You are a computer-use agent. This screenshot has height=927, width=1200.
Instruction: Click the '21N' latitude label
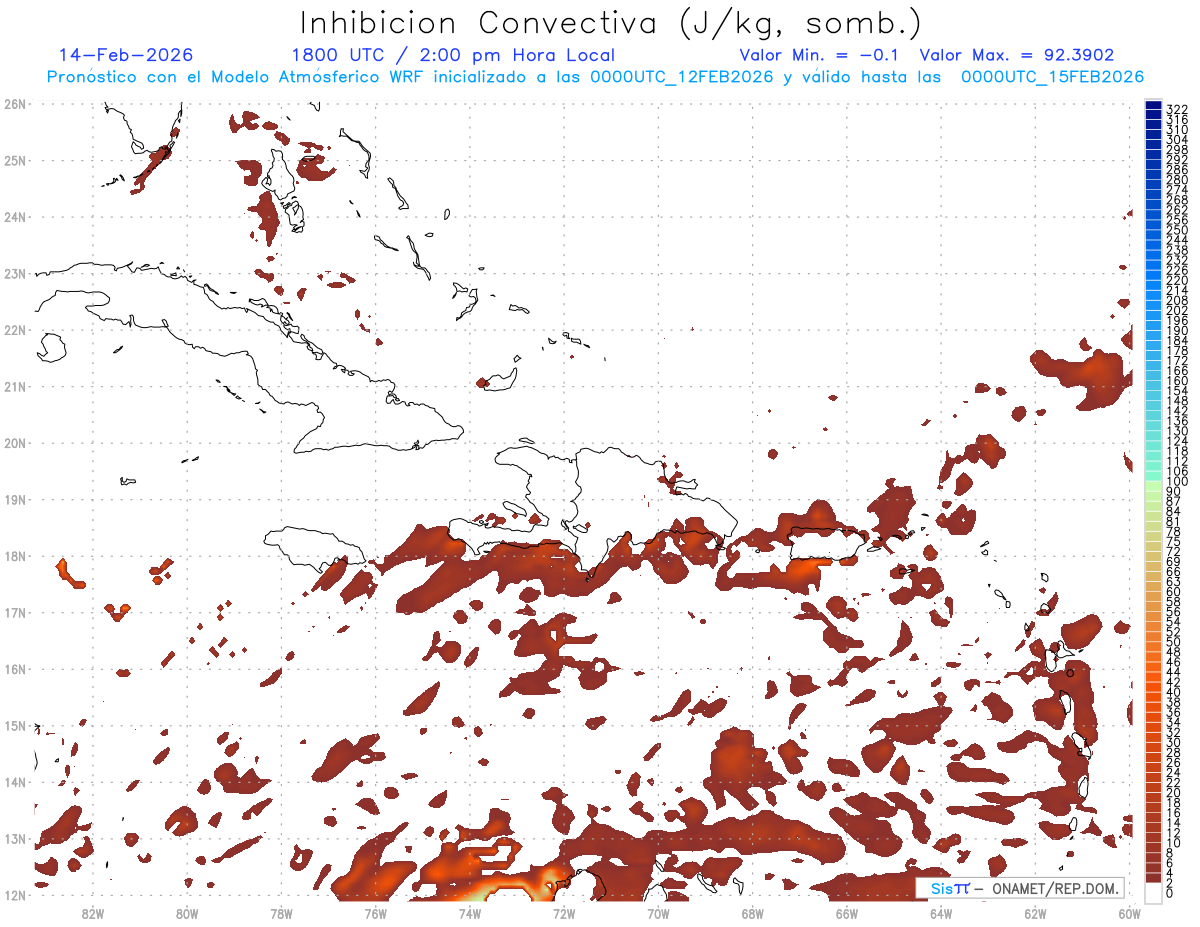pyautogui.click(x=14, y=386)
